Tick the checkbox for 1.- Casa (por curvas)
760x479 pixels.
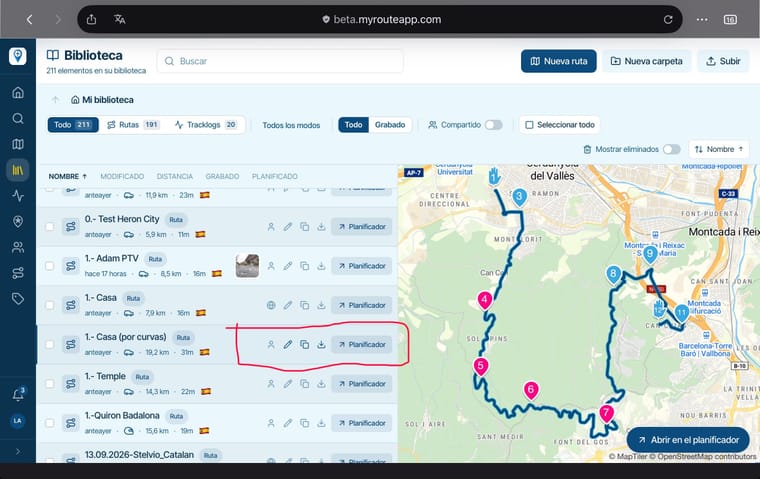click(49, 344)
